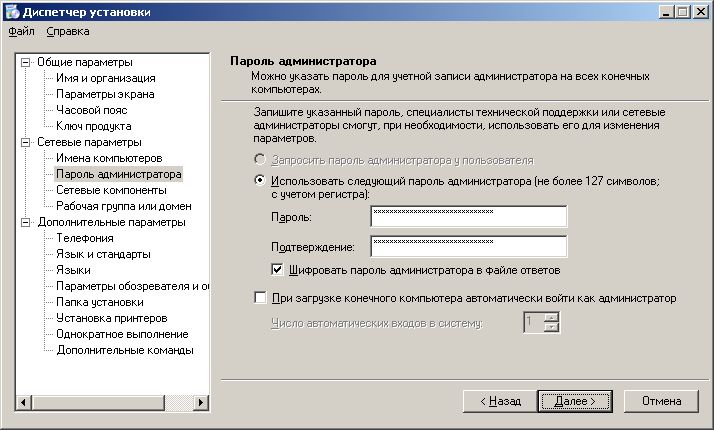Choose the use following administrator password option
Viewport: 714px width, 430px height.
260,181
